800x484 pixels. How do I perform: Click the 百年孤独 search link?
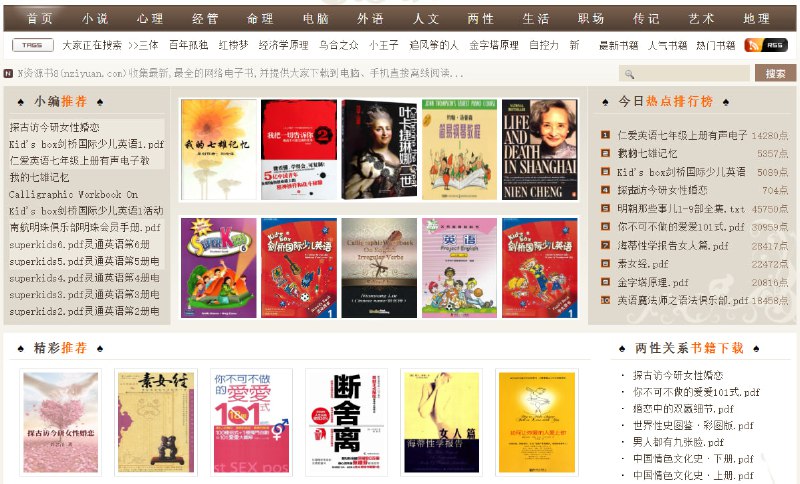pyautogui.click(x=188, y=45)
